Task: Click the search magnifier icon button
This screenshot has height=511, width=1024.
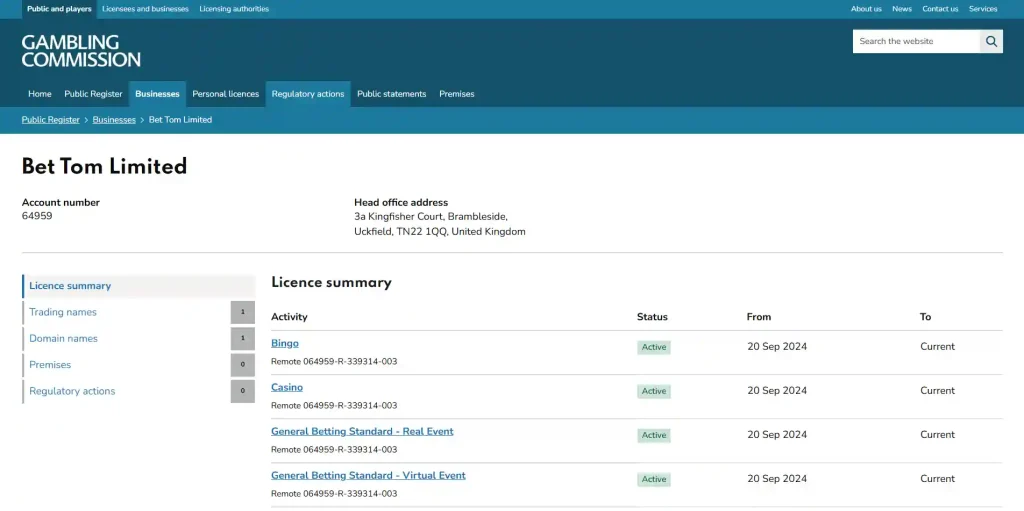Action: coord(991,41)
